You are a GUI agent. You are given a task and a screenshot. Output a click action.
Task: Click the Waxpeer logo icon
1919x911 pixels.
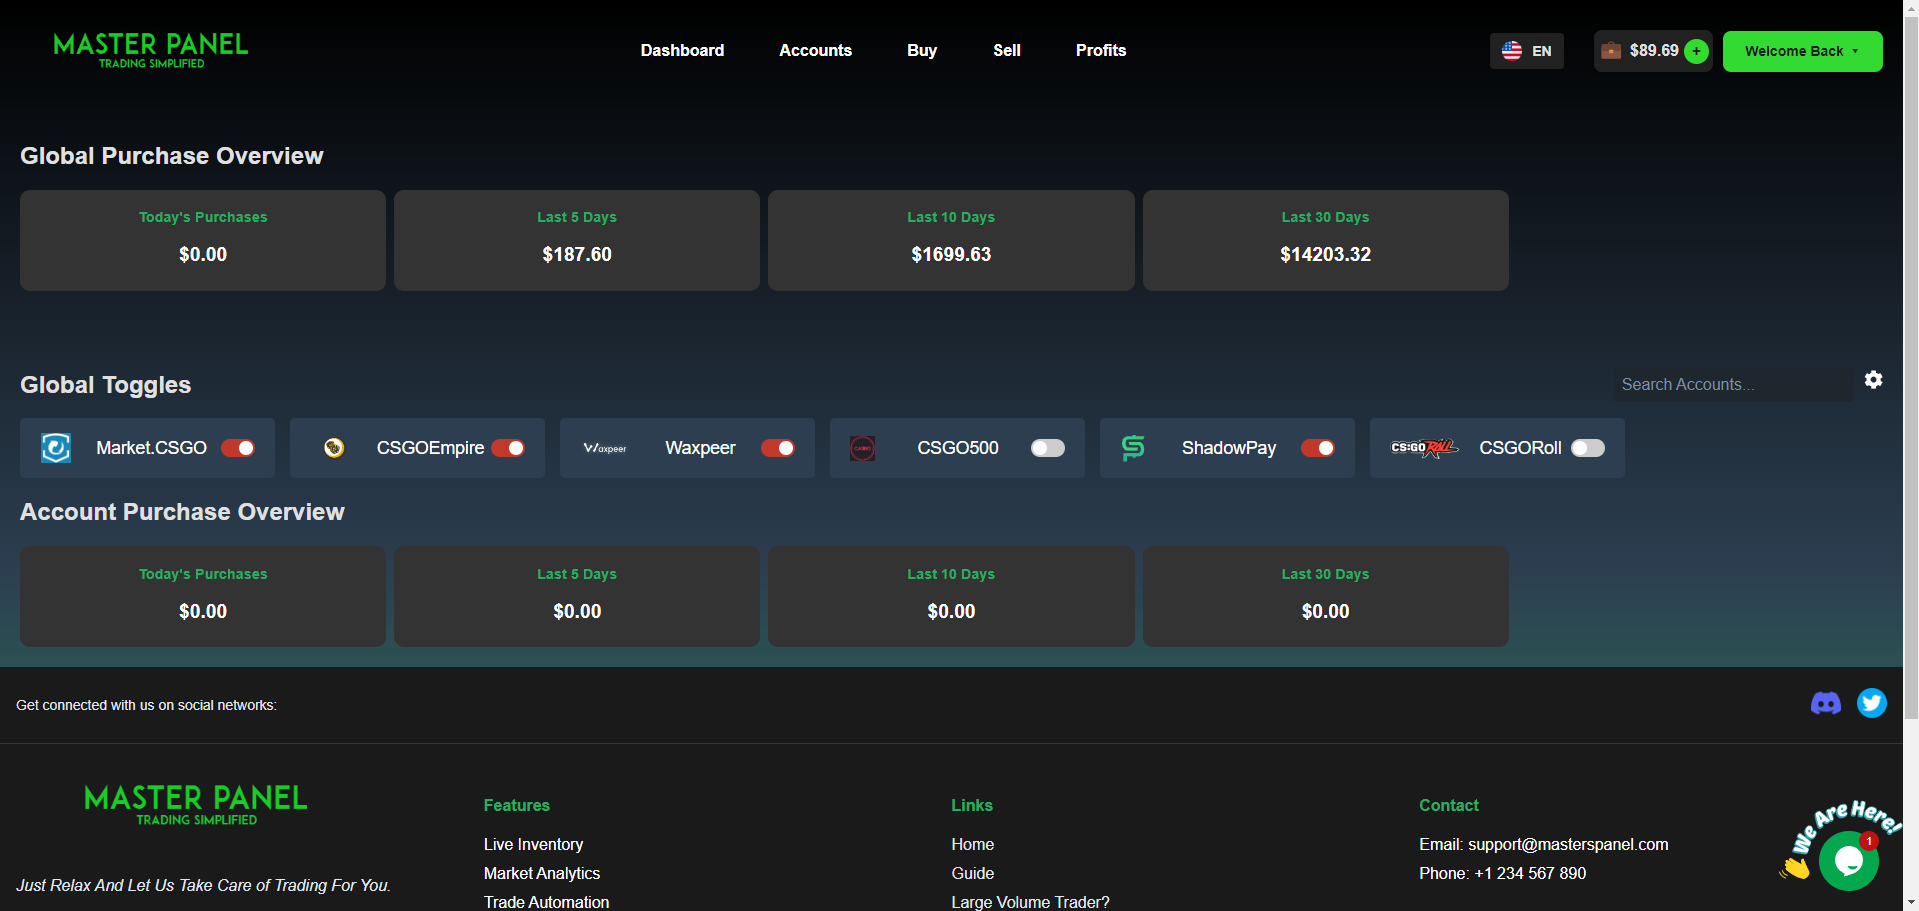tap(605, 448)
